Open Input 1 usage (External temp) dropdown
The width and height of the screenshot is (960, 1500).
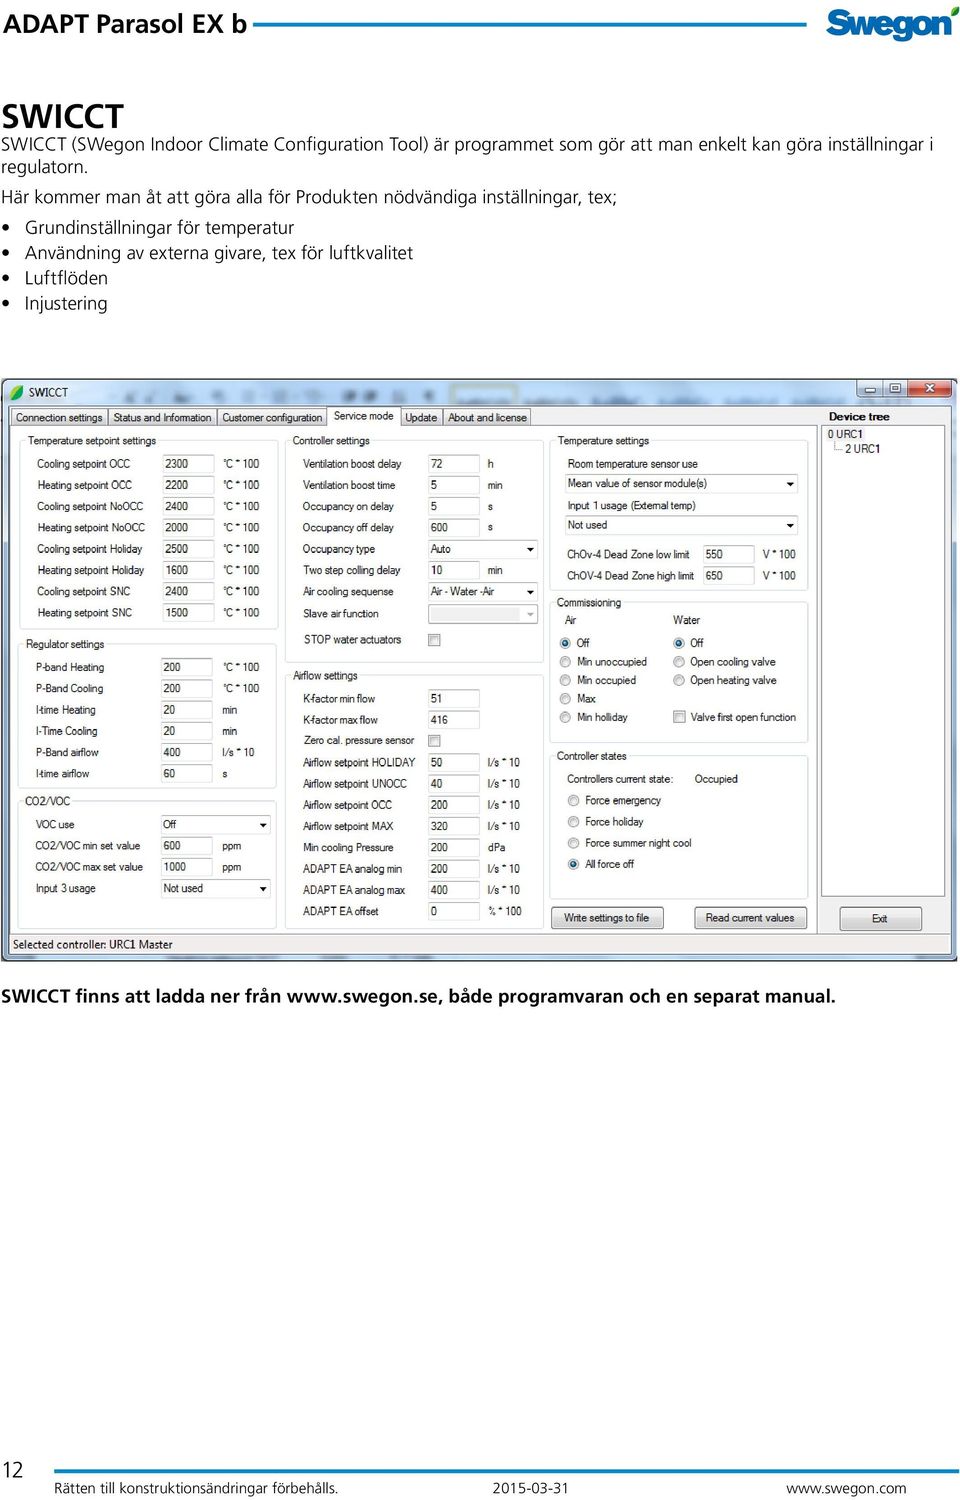click(681, 526)
